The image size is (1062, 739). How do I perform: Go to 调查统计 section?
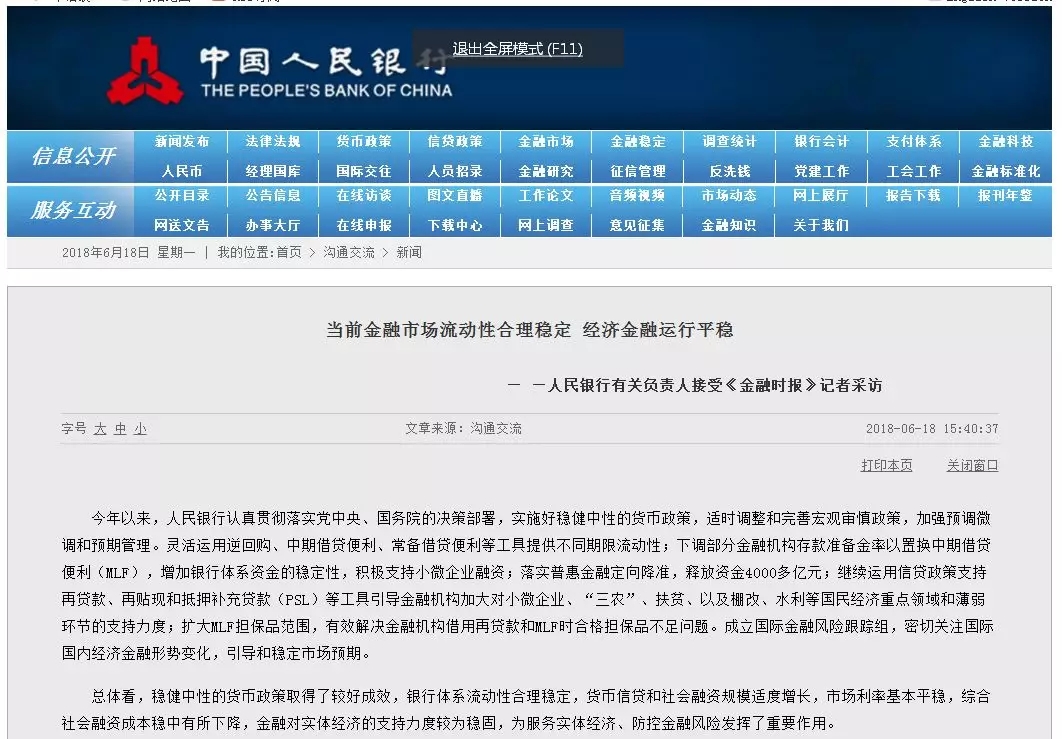(729, 142)
